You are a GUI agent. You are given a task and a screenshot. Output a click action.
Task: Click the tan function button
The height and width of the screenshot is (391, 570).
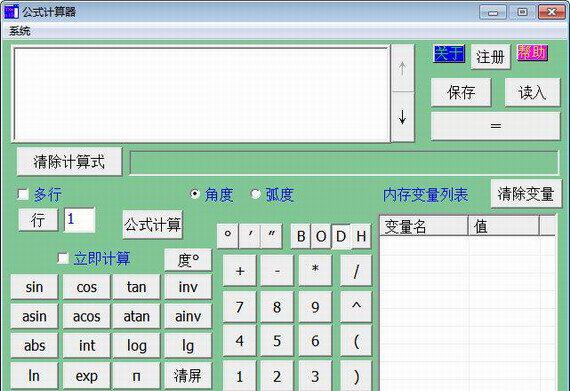[137, 287]
